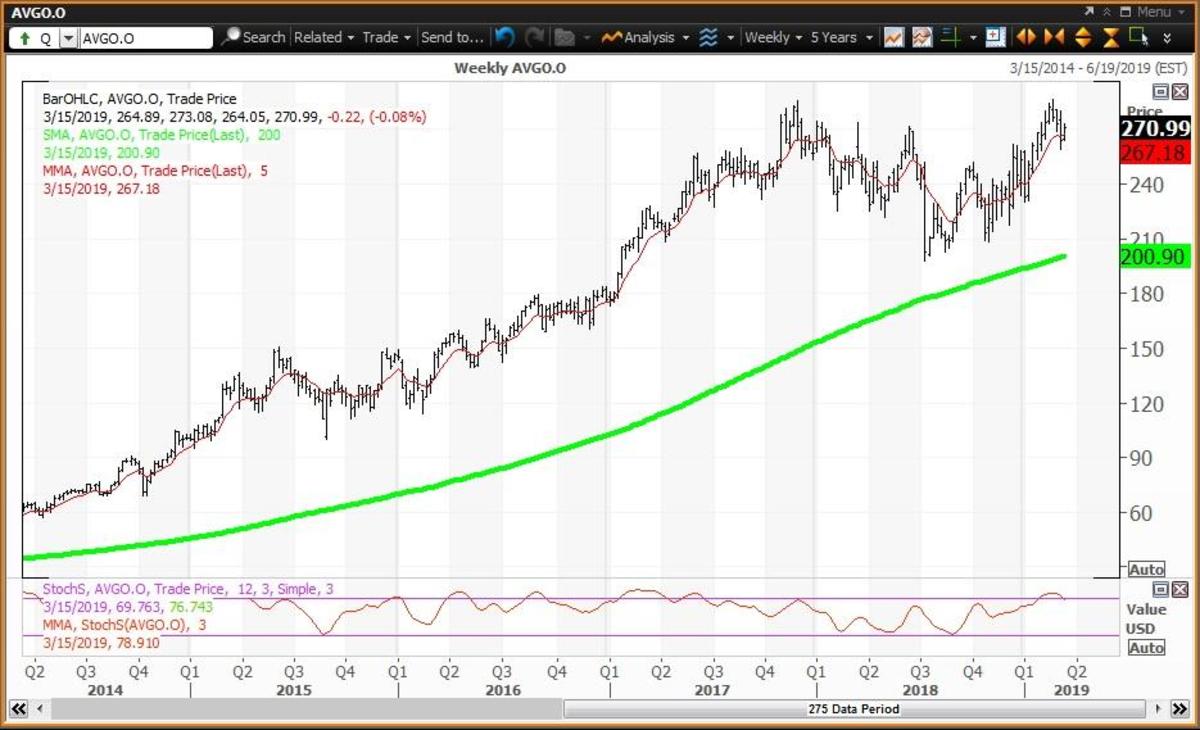Click the line chart style icon
This screenshot has width=1200, height=730.
tap(894, 37)
